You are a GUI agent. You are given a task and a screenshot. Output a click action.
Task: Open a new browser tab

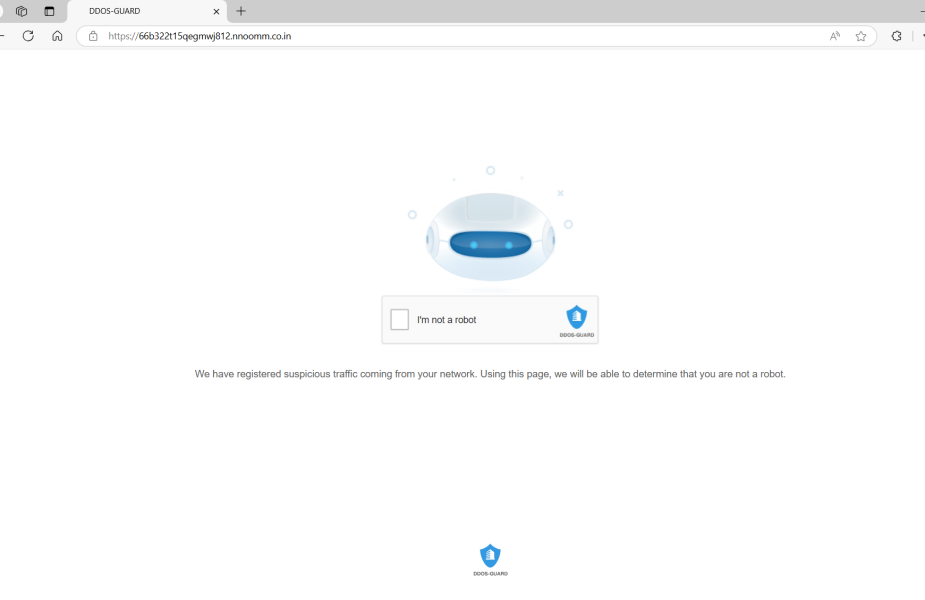tap(240, 12)
